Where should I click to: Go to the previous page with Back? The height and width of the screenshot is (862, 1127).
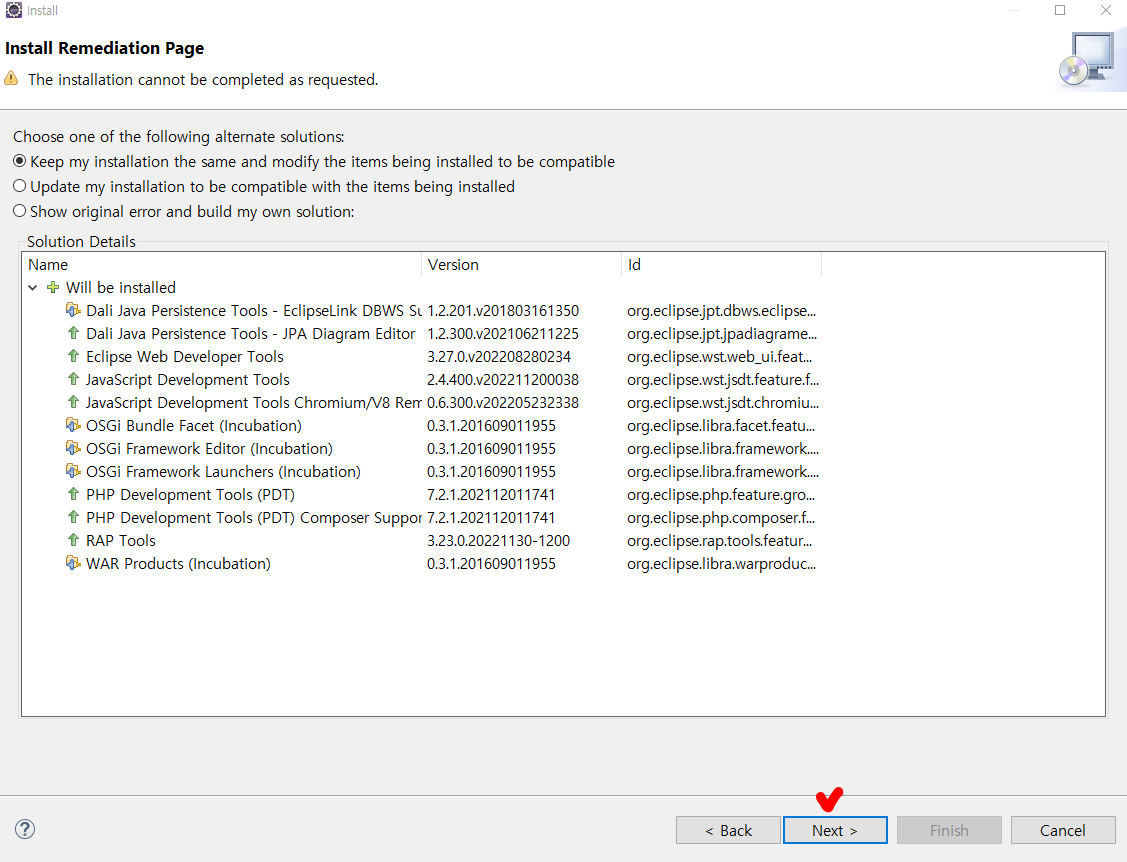(728, 830)
